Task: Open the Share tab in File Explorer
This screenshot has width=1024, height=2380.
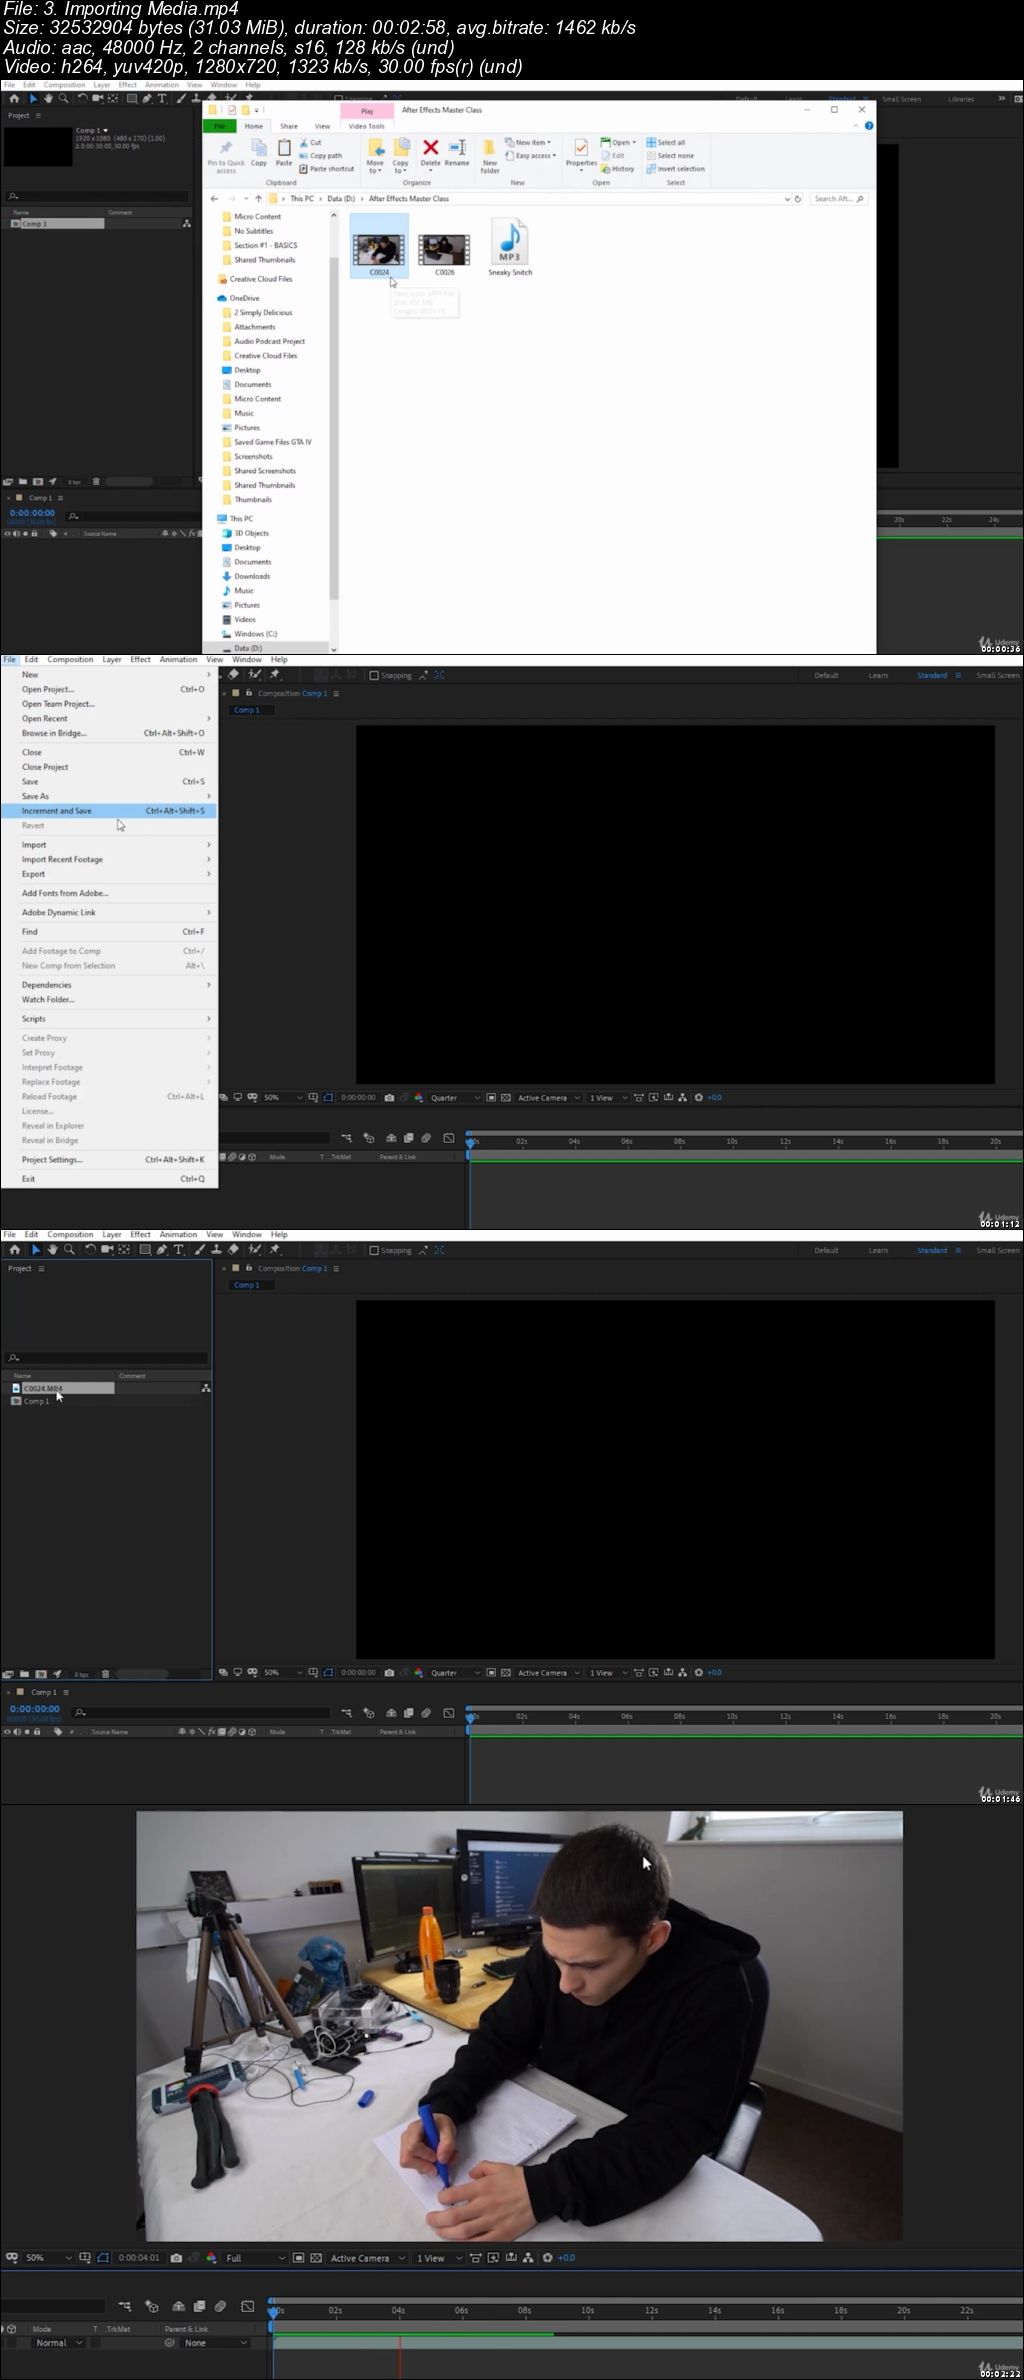Action: point(289,126)
